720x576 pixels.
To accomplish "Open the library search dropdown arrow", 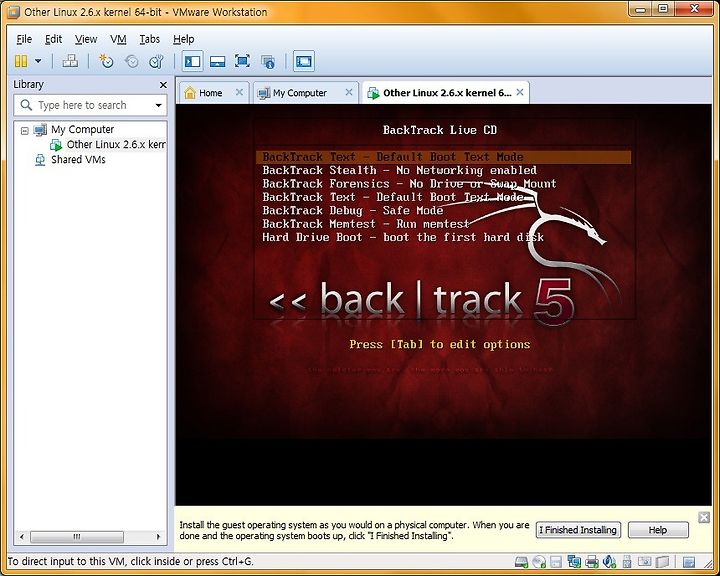I will [158, 105].
